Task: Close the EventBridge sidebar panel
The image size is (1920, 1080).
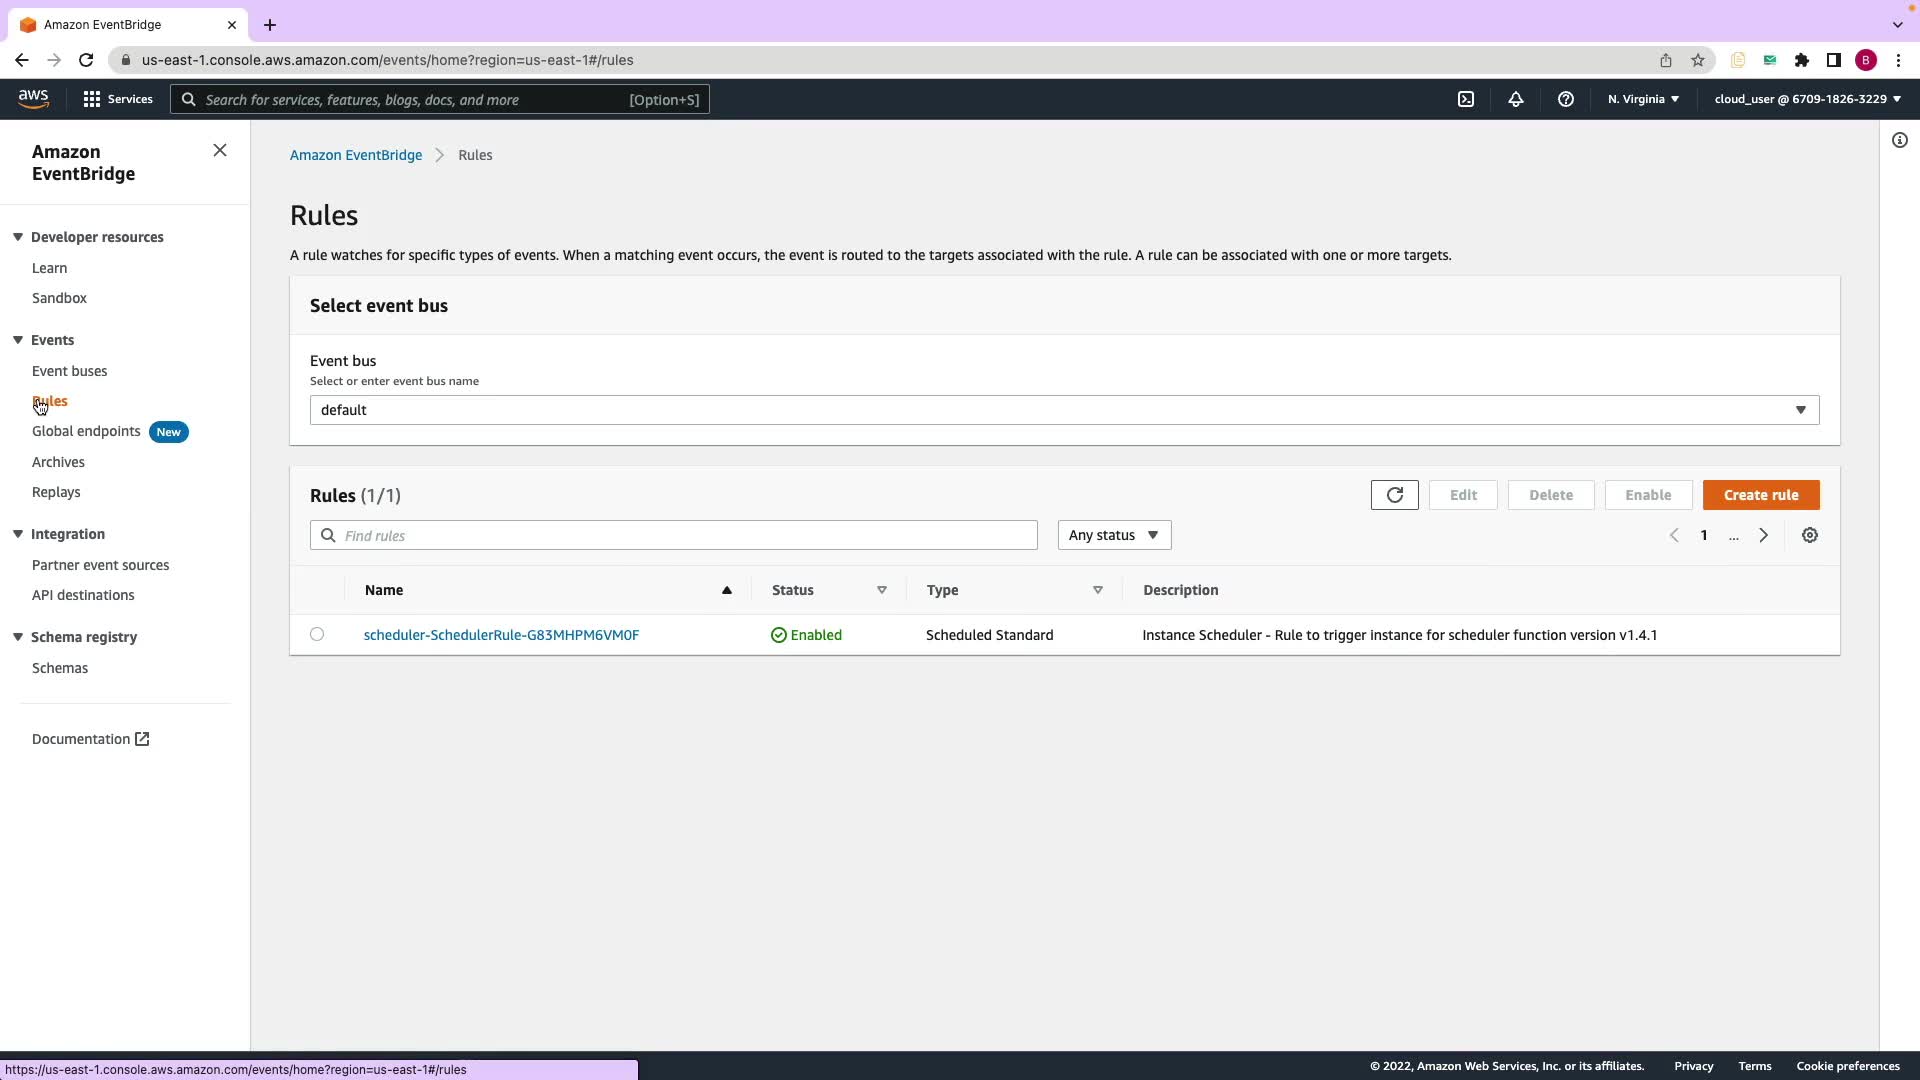Action: [220, 150]
